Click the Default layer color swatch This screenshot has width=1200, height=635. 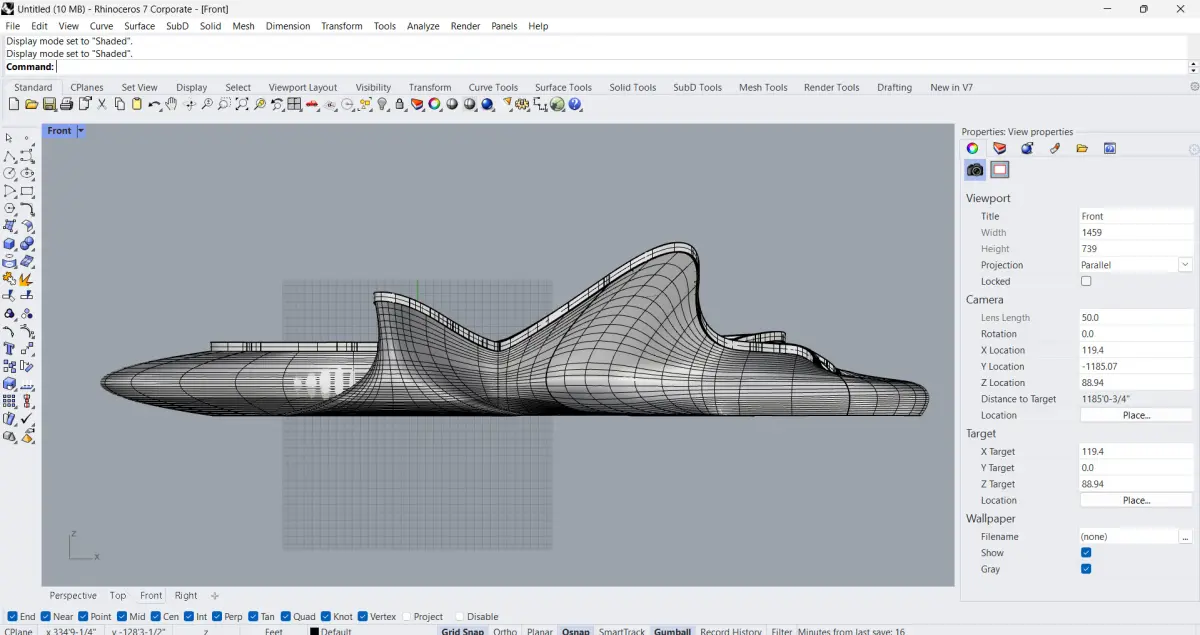[x=314, y=631]
